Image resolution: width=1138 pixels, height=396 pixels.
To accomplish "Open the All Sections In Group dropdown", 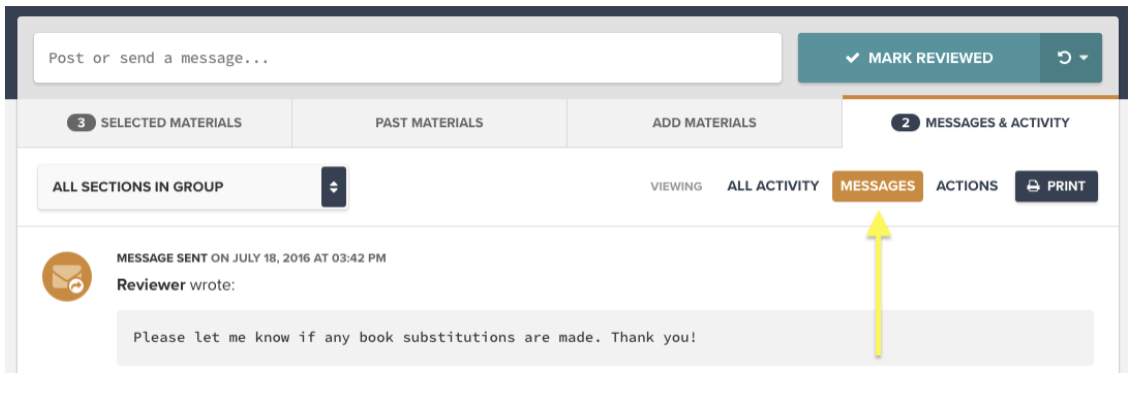I will (x=192, y=187).
